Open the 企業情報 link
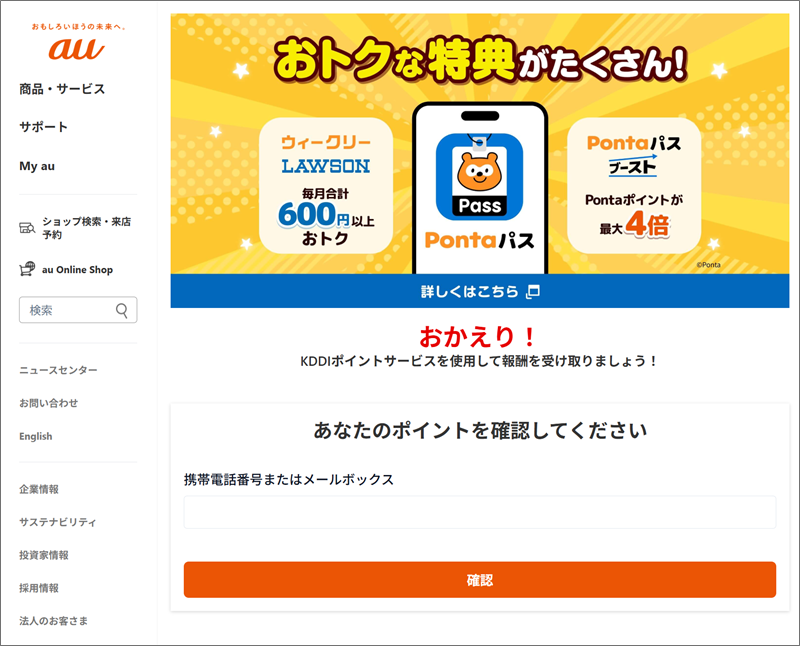The height and width of the screenshot is (646, 800). click(x=39, y=489)
